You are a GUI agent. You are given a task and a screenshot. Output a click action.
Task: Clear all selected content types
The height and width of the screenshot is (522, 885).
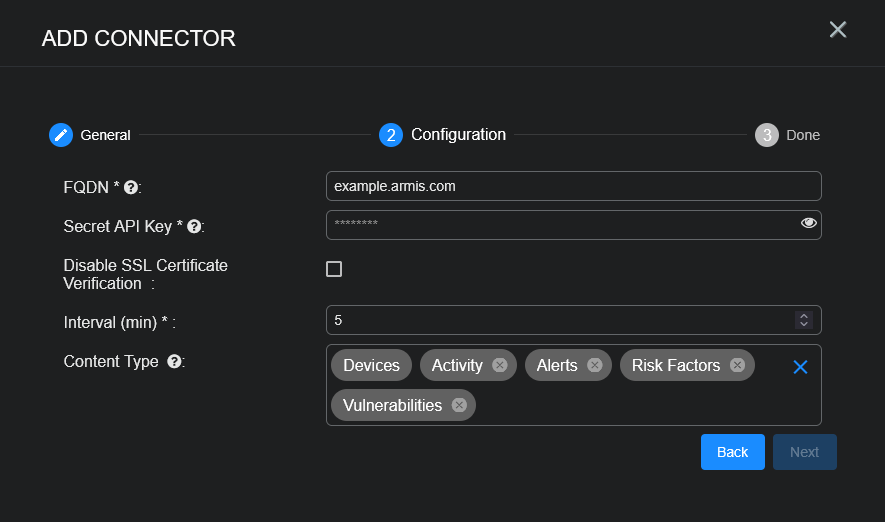pyautogui.click(x=800, y=367)
